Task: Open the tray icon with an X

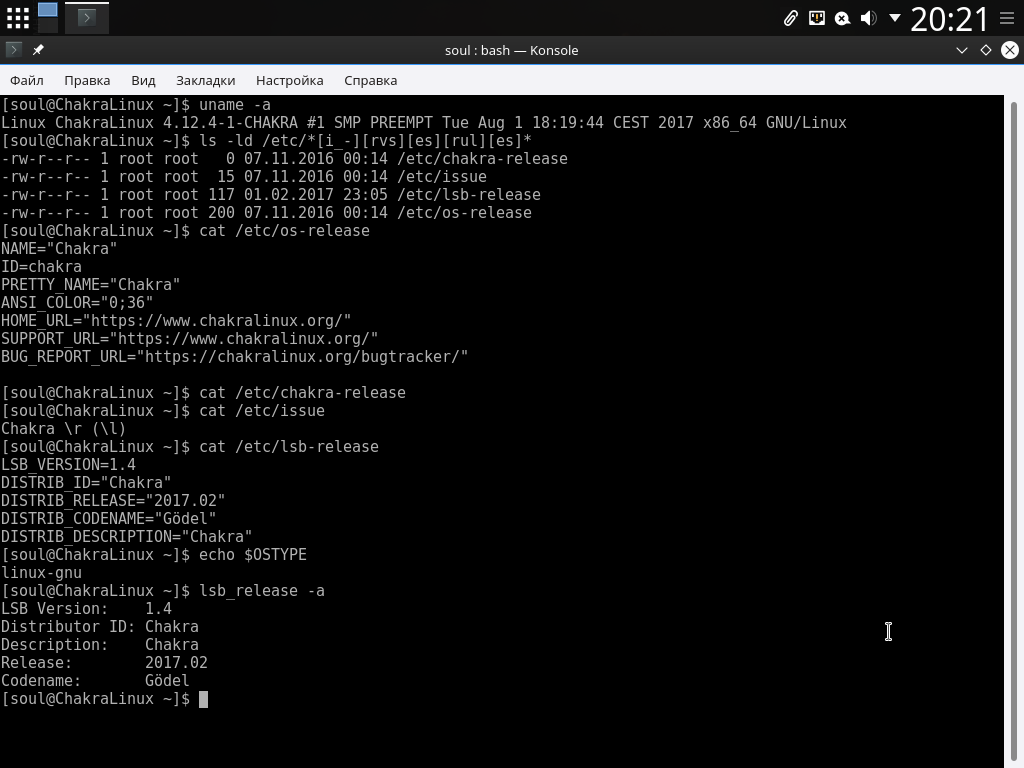Action: point(842,18)
